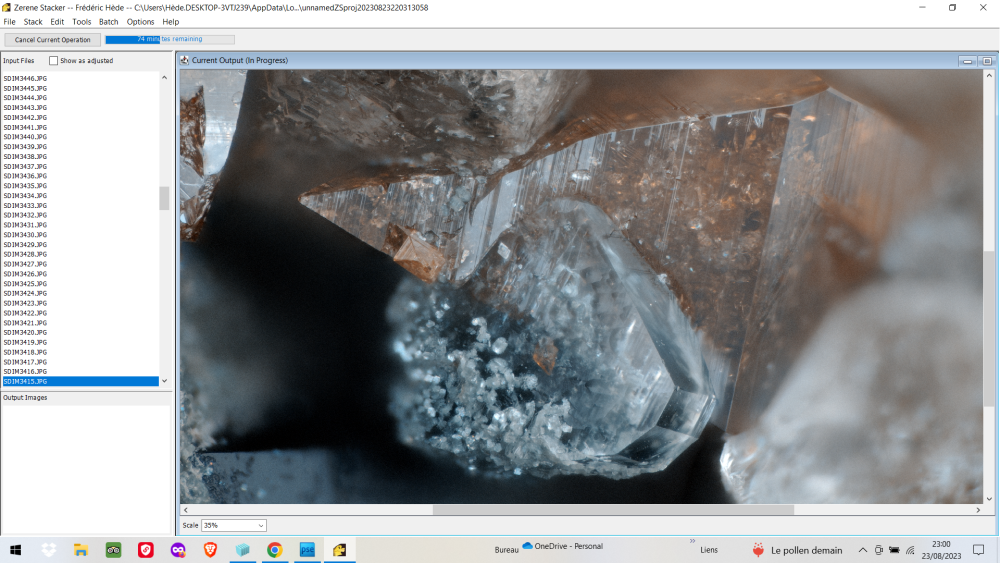1000x563 pixels.
Task: Open Google Chrome from the taskbar
Action: 274,549
